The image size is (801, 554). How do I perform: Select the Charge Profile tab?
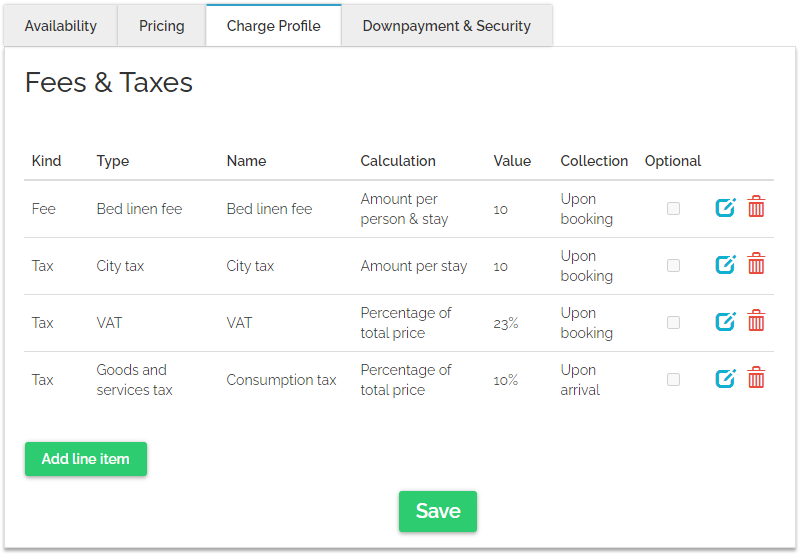pos(274,26)
